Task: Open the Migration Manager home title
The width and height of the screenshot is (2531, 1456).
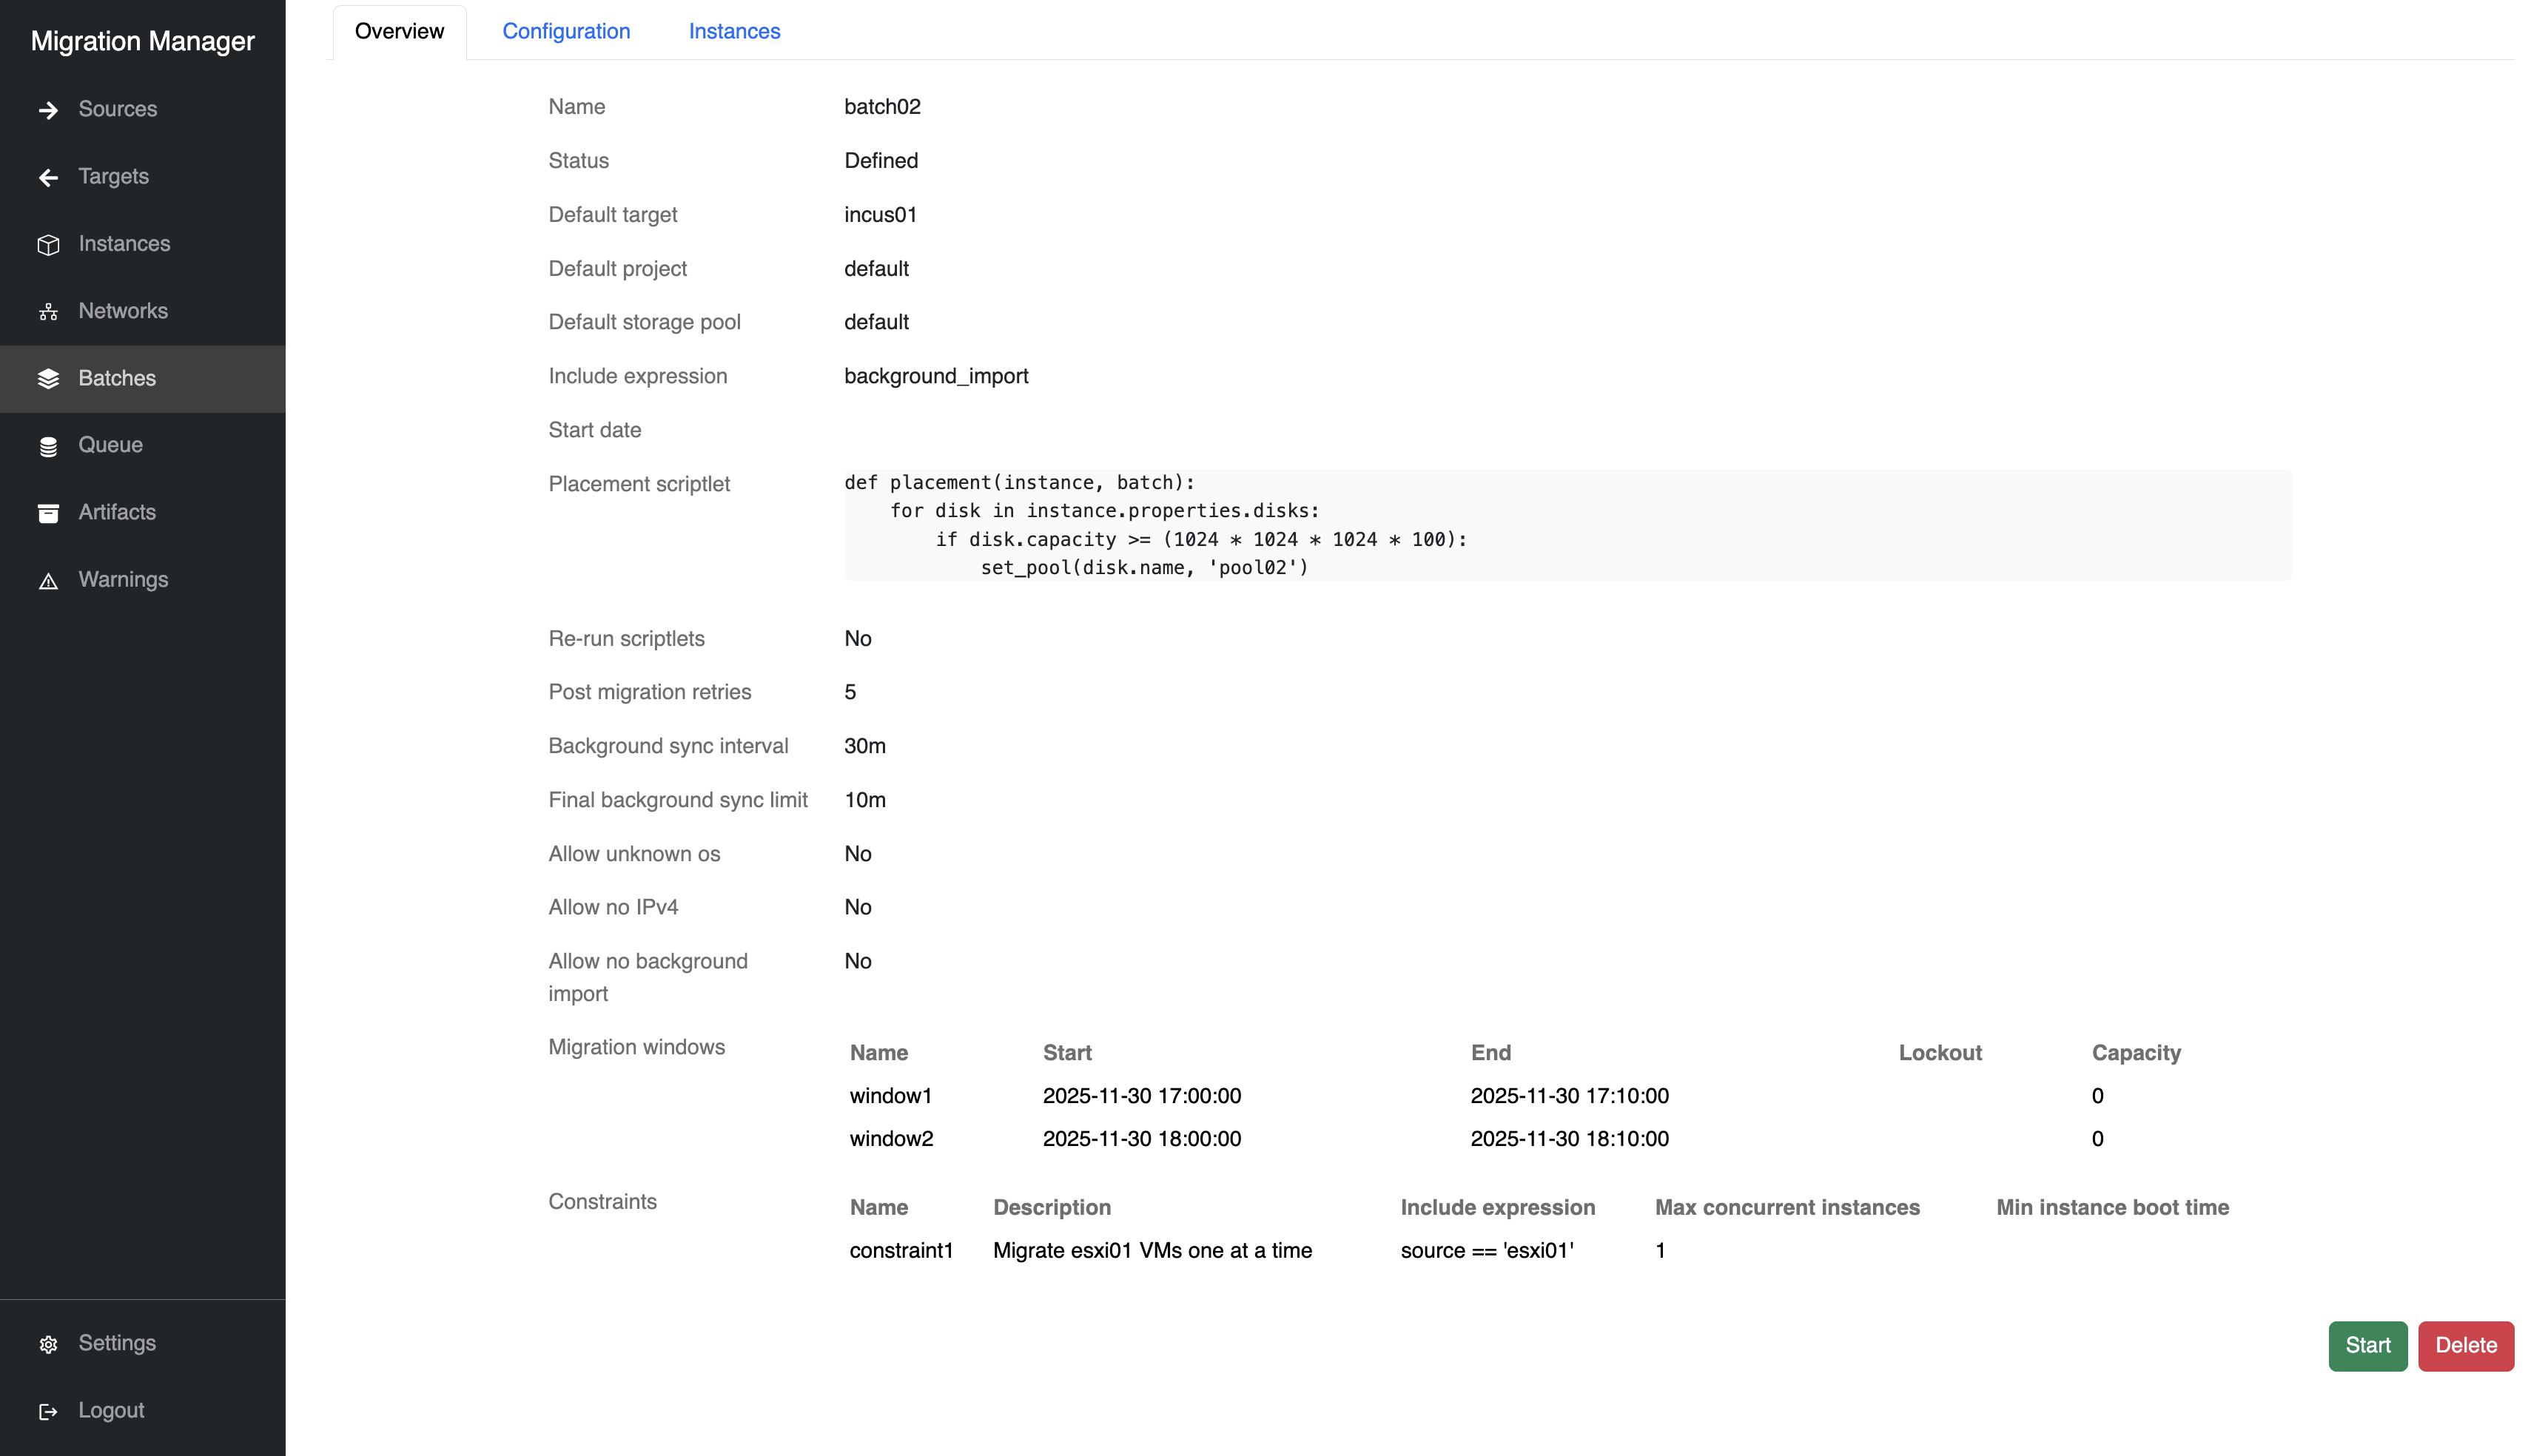Action: tap(142, 41)
